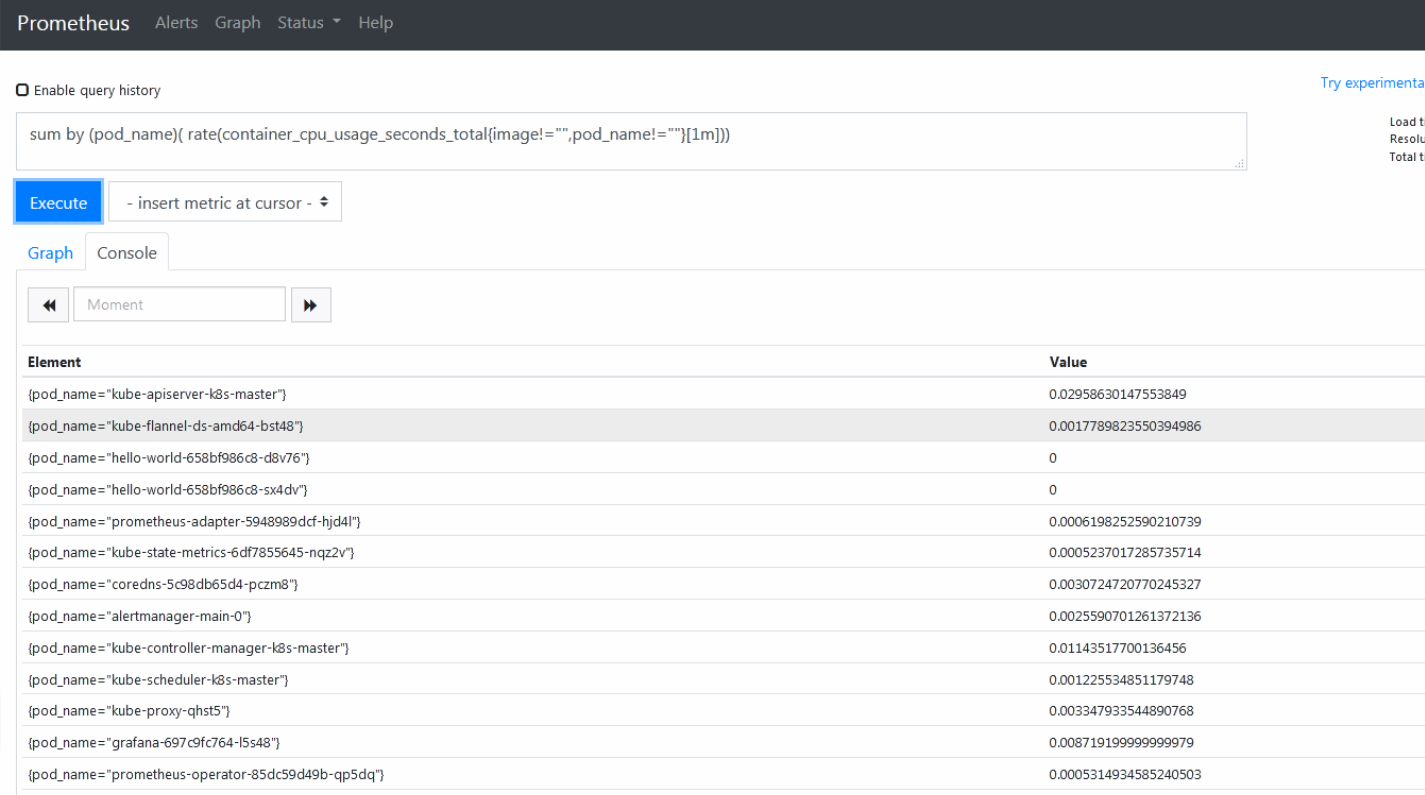Select the Console tab
The height and width of the screenshot is (795, 1425).
point(126,253)
